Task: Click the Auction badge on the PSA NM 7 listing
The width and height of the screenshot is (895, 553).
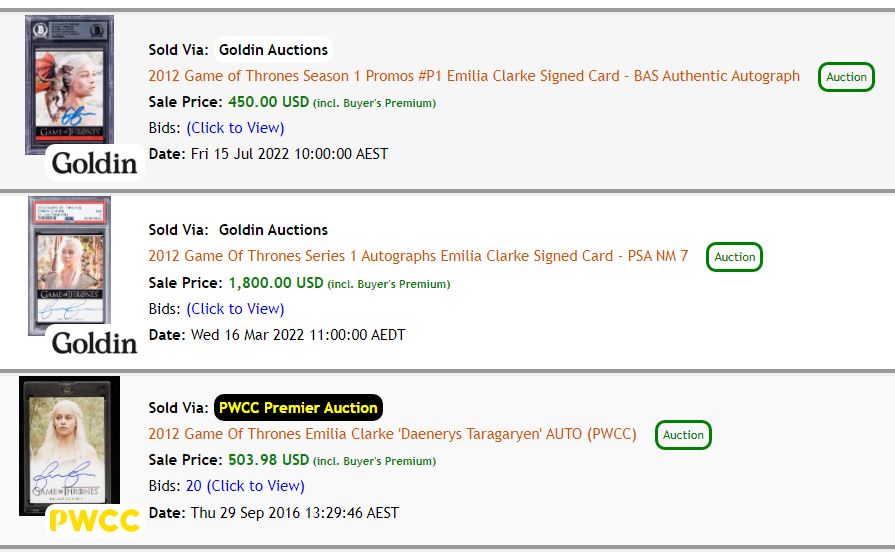Action: (734, 257)
